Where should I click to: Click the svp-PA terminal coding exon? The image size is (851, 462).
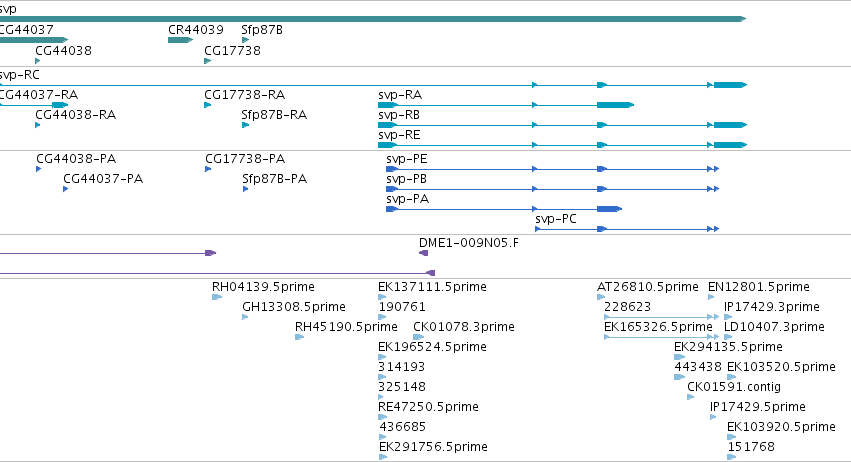click(x=609, y=209)
